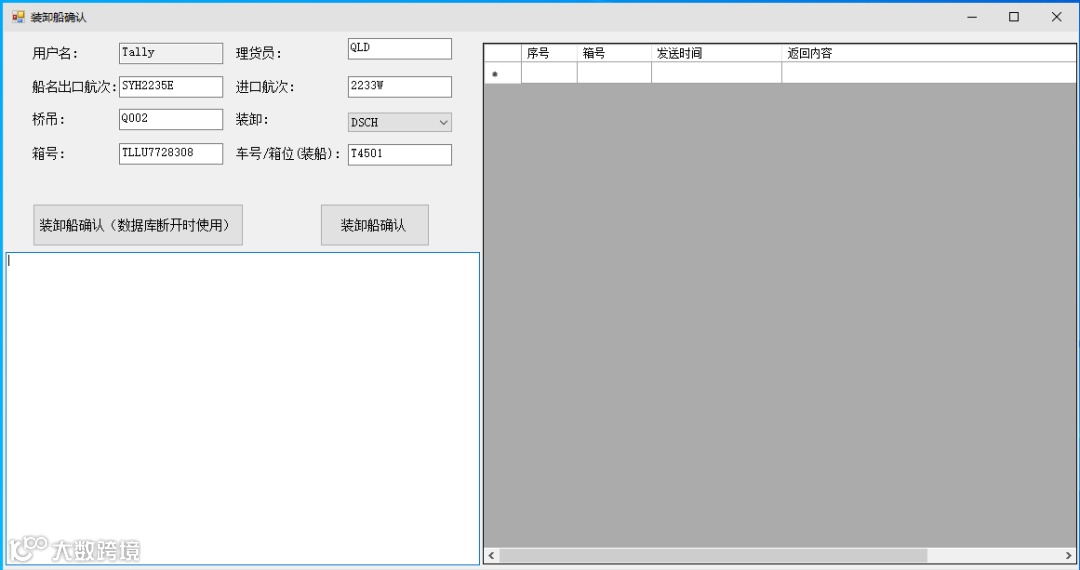Minimize the 装卸船确认 window
Image resolution: width=1080 pixels, height=570 pixels.
pyautogui.click(x=972, y=17)
